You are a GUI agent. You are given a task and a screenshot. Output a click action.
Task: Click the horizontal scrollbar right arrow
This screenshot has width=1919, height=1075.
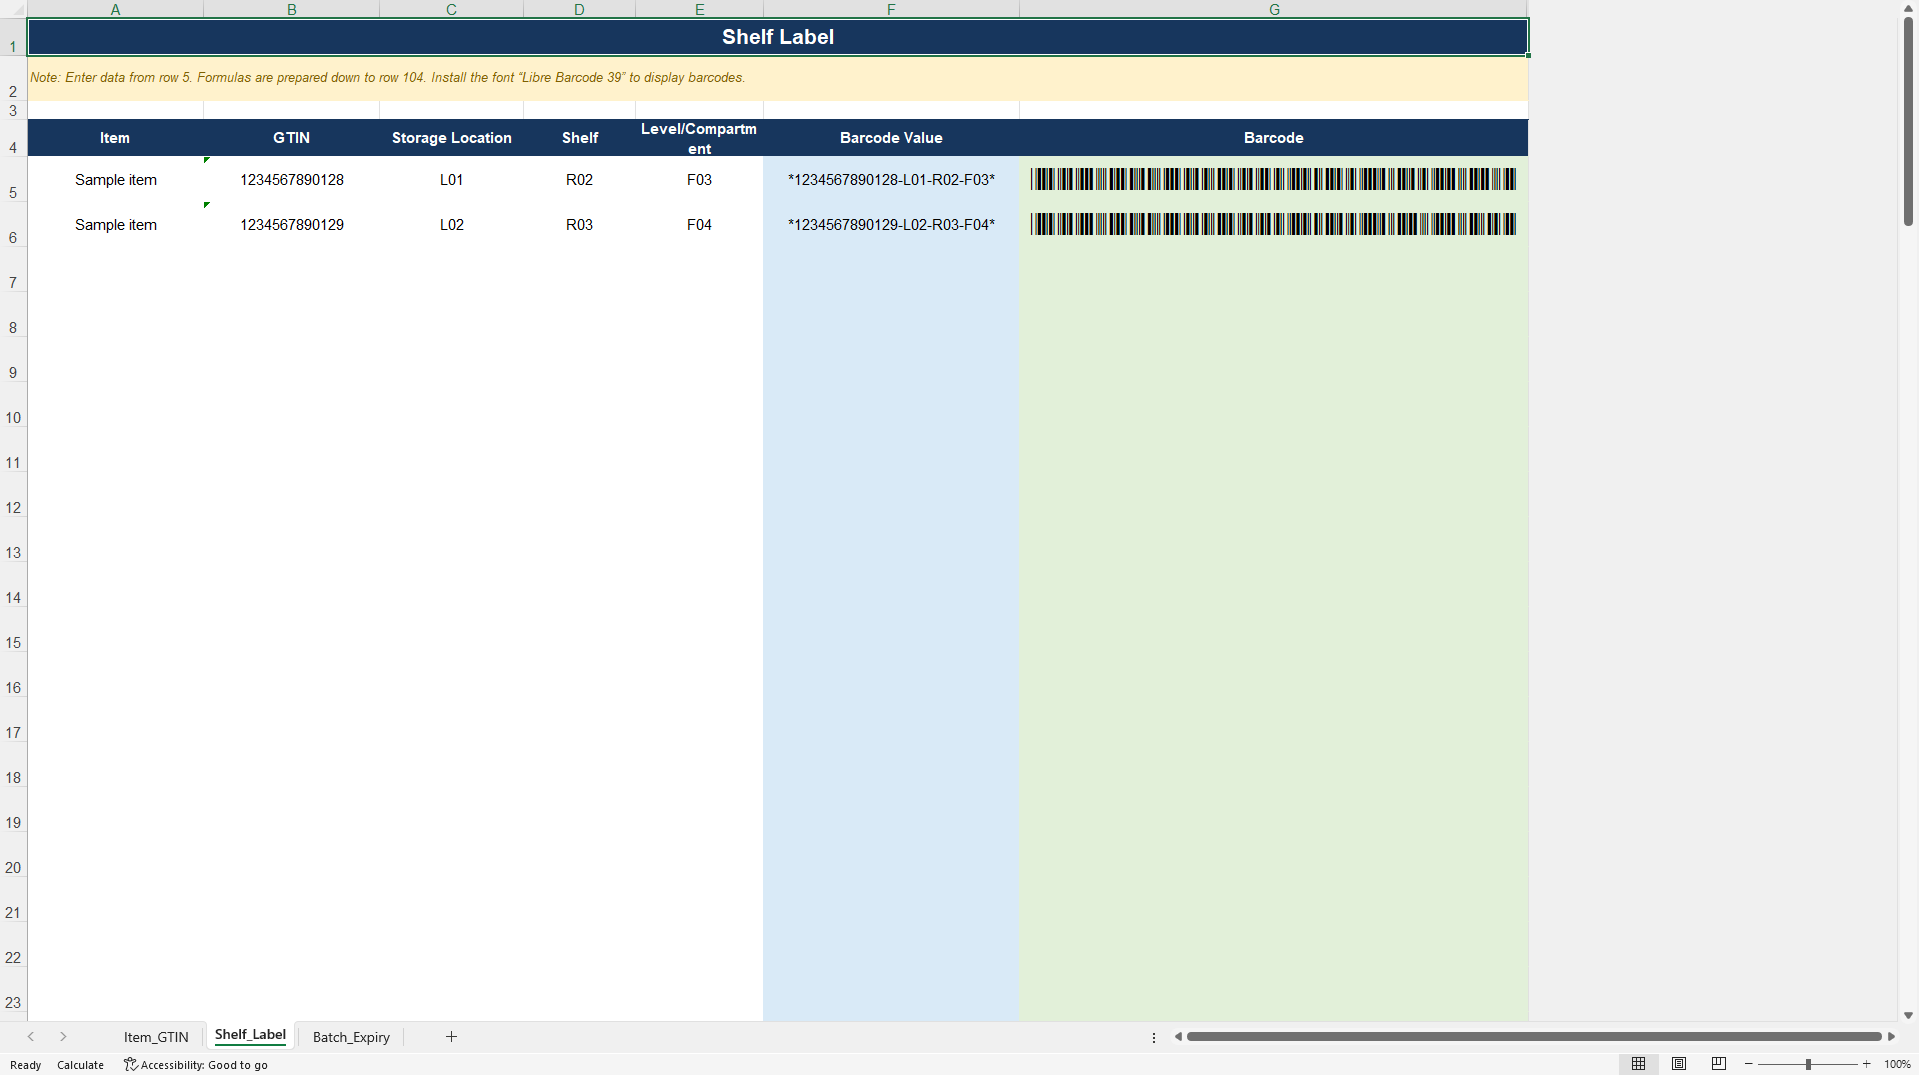pos(1891,1037)
